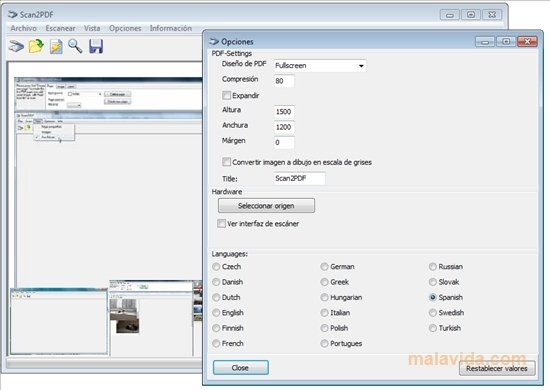Enable the Expandir checkbox

click(x=227, y=95)
